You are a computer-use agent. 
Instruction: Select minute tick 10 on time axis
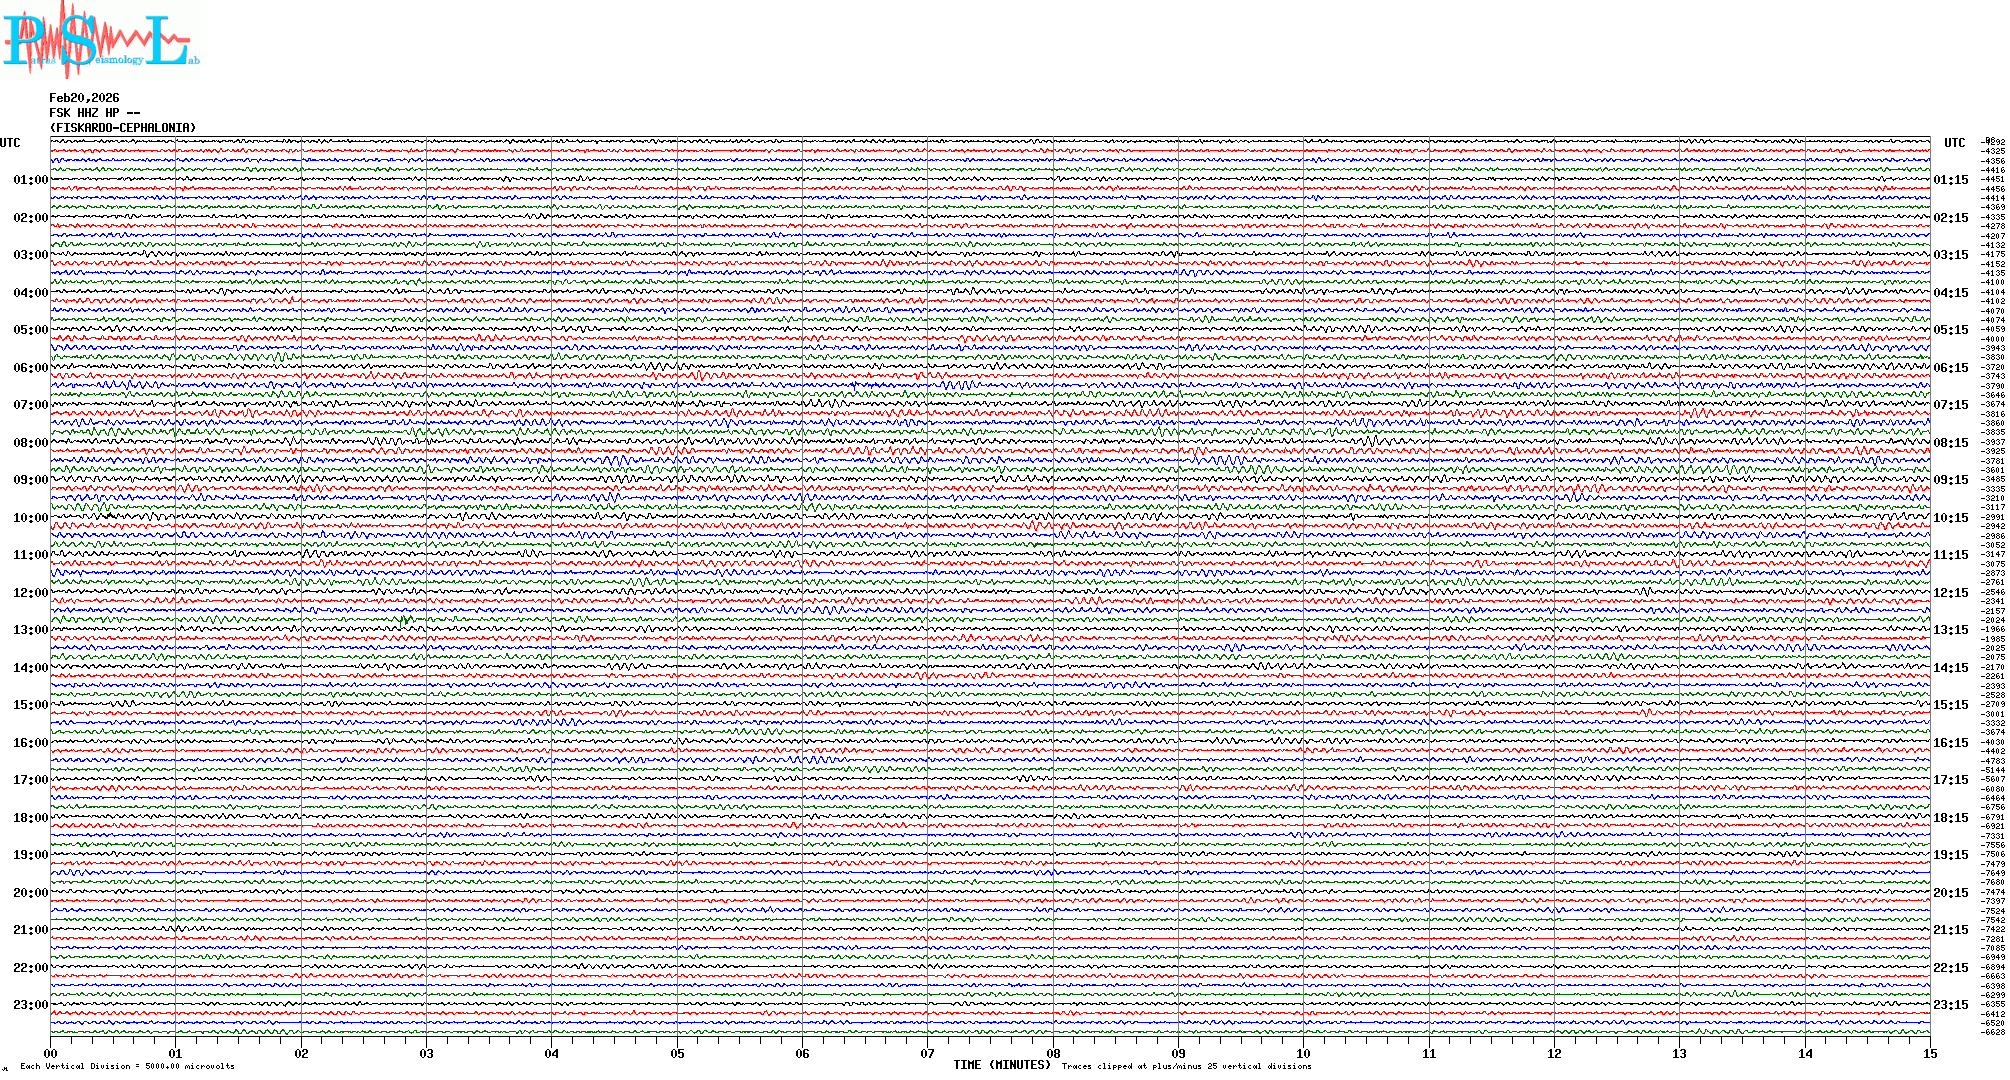click(1303, 1053)
